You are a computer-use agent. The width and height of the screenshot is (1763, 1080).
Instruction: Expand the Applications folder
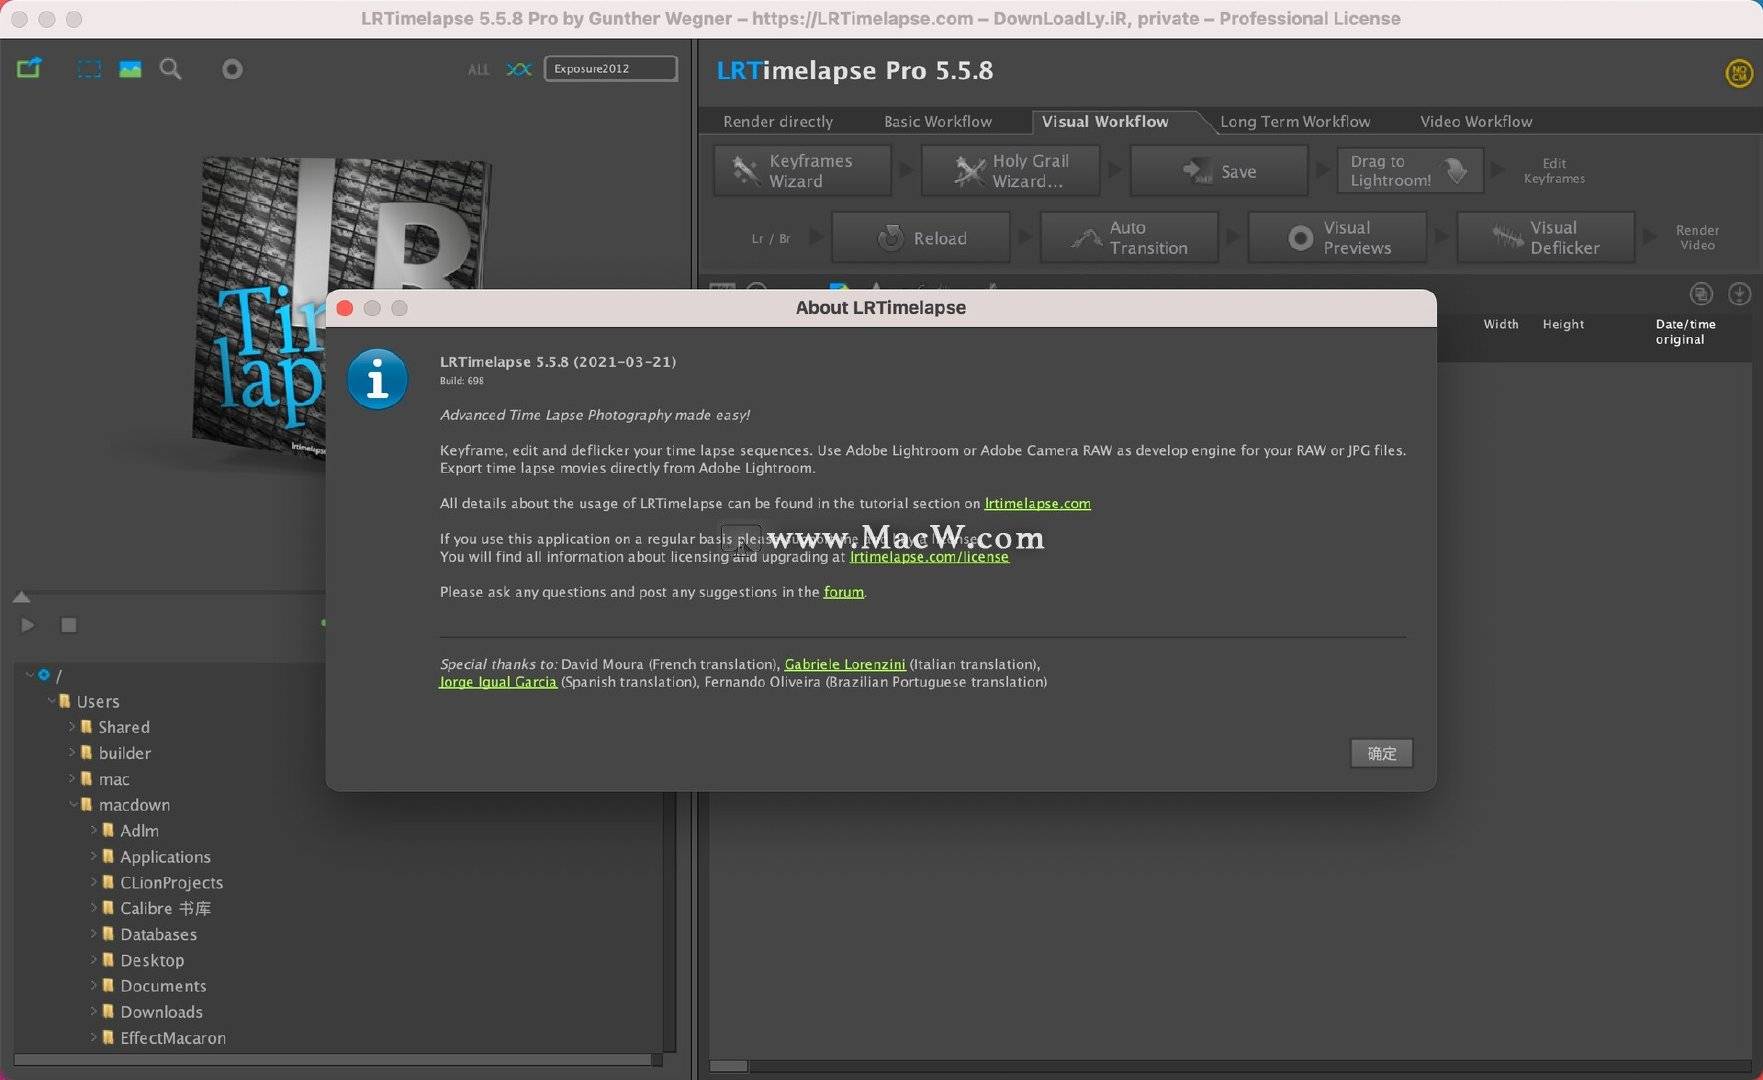click(x=94, y=856)
